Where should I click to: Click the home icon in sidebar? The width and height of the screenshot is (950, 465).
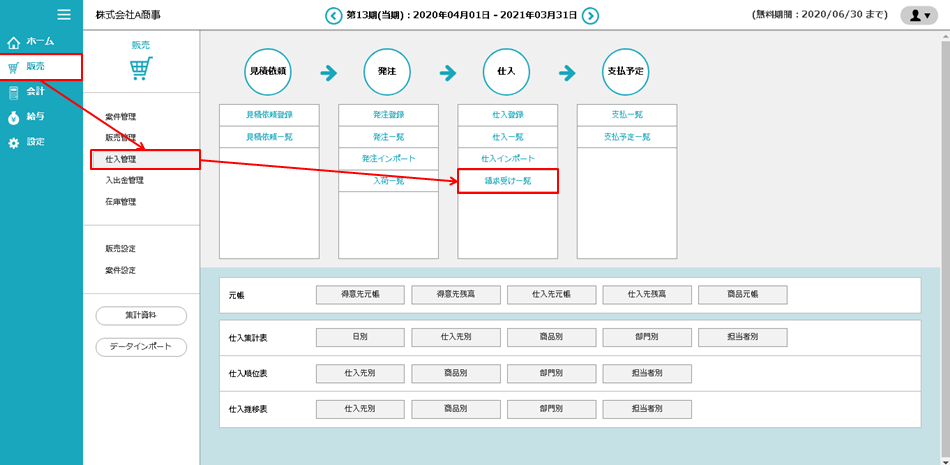point(13,42)
